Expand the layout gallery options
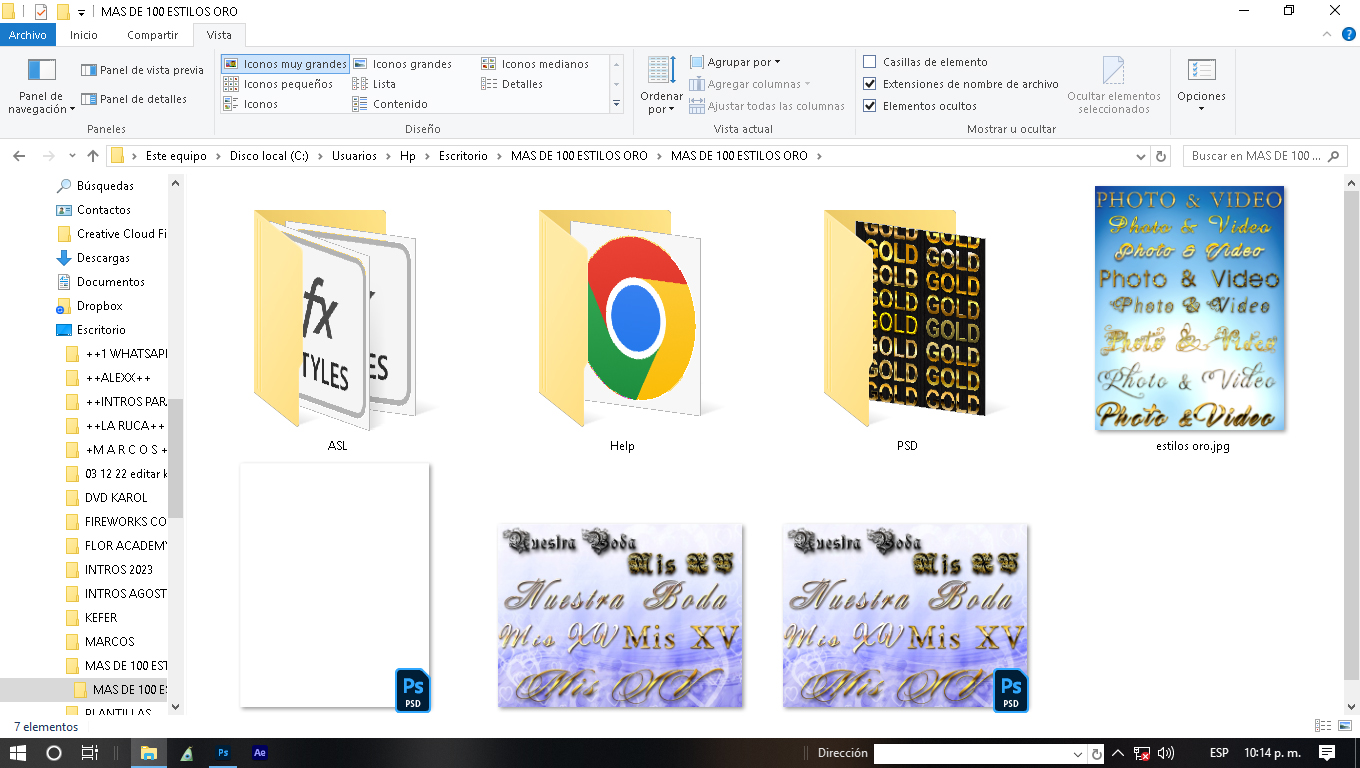This screenshot has height=768, width=1360. point(616,104)
